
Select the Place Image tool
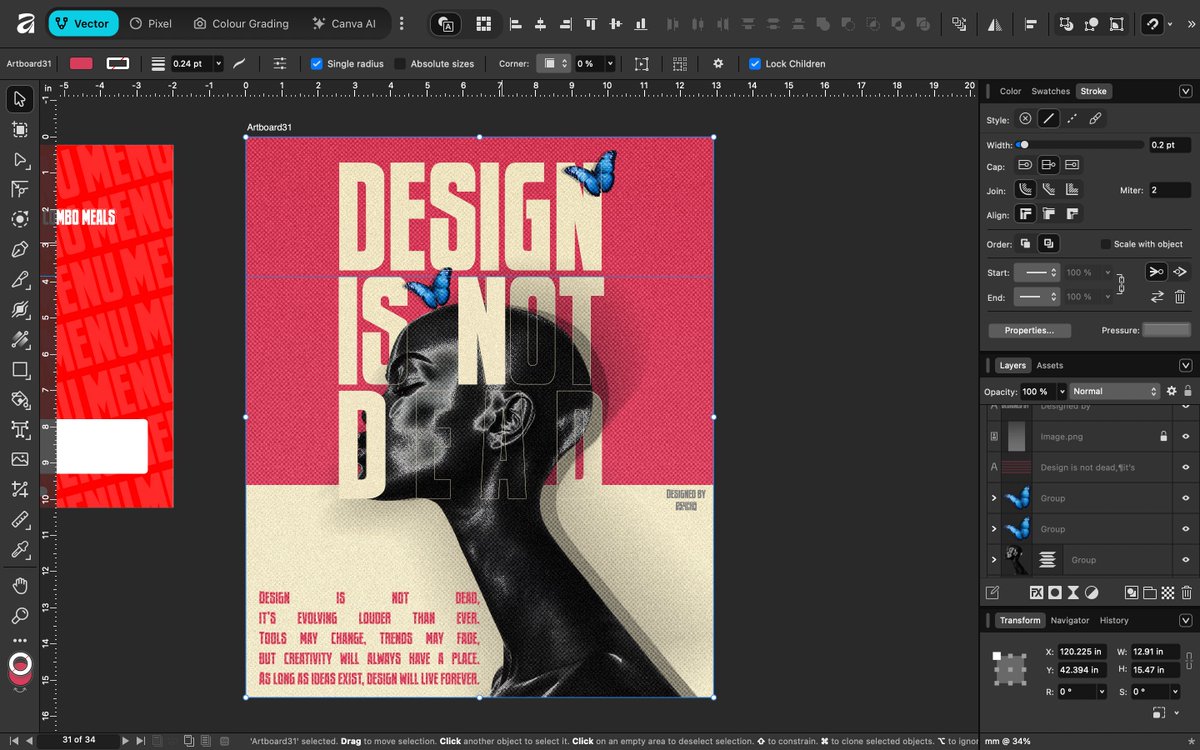pyautogui.click(x=19, y=459)
